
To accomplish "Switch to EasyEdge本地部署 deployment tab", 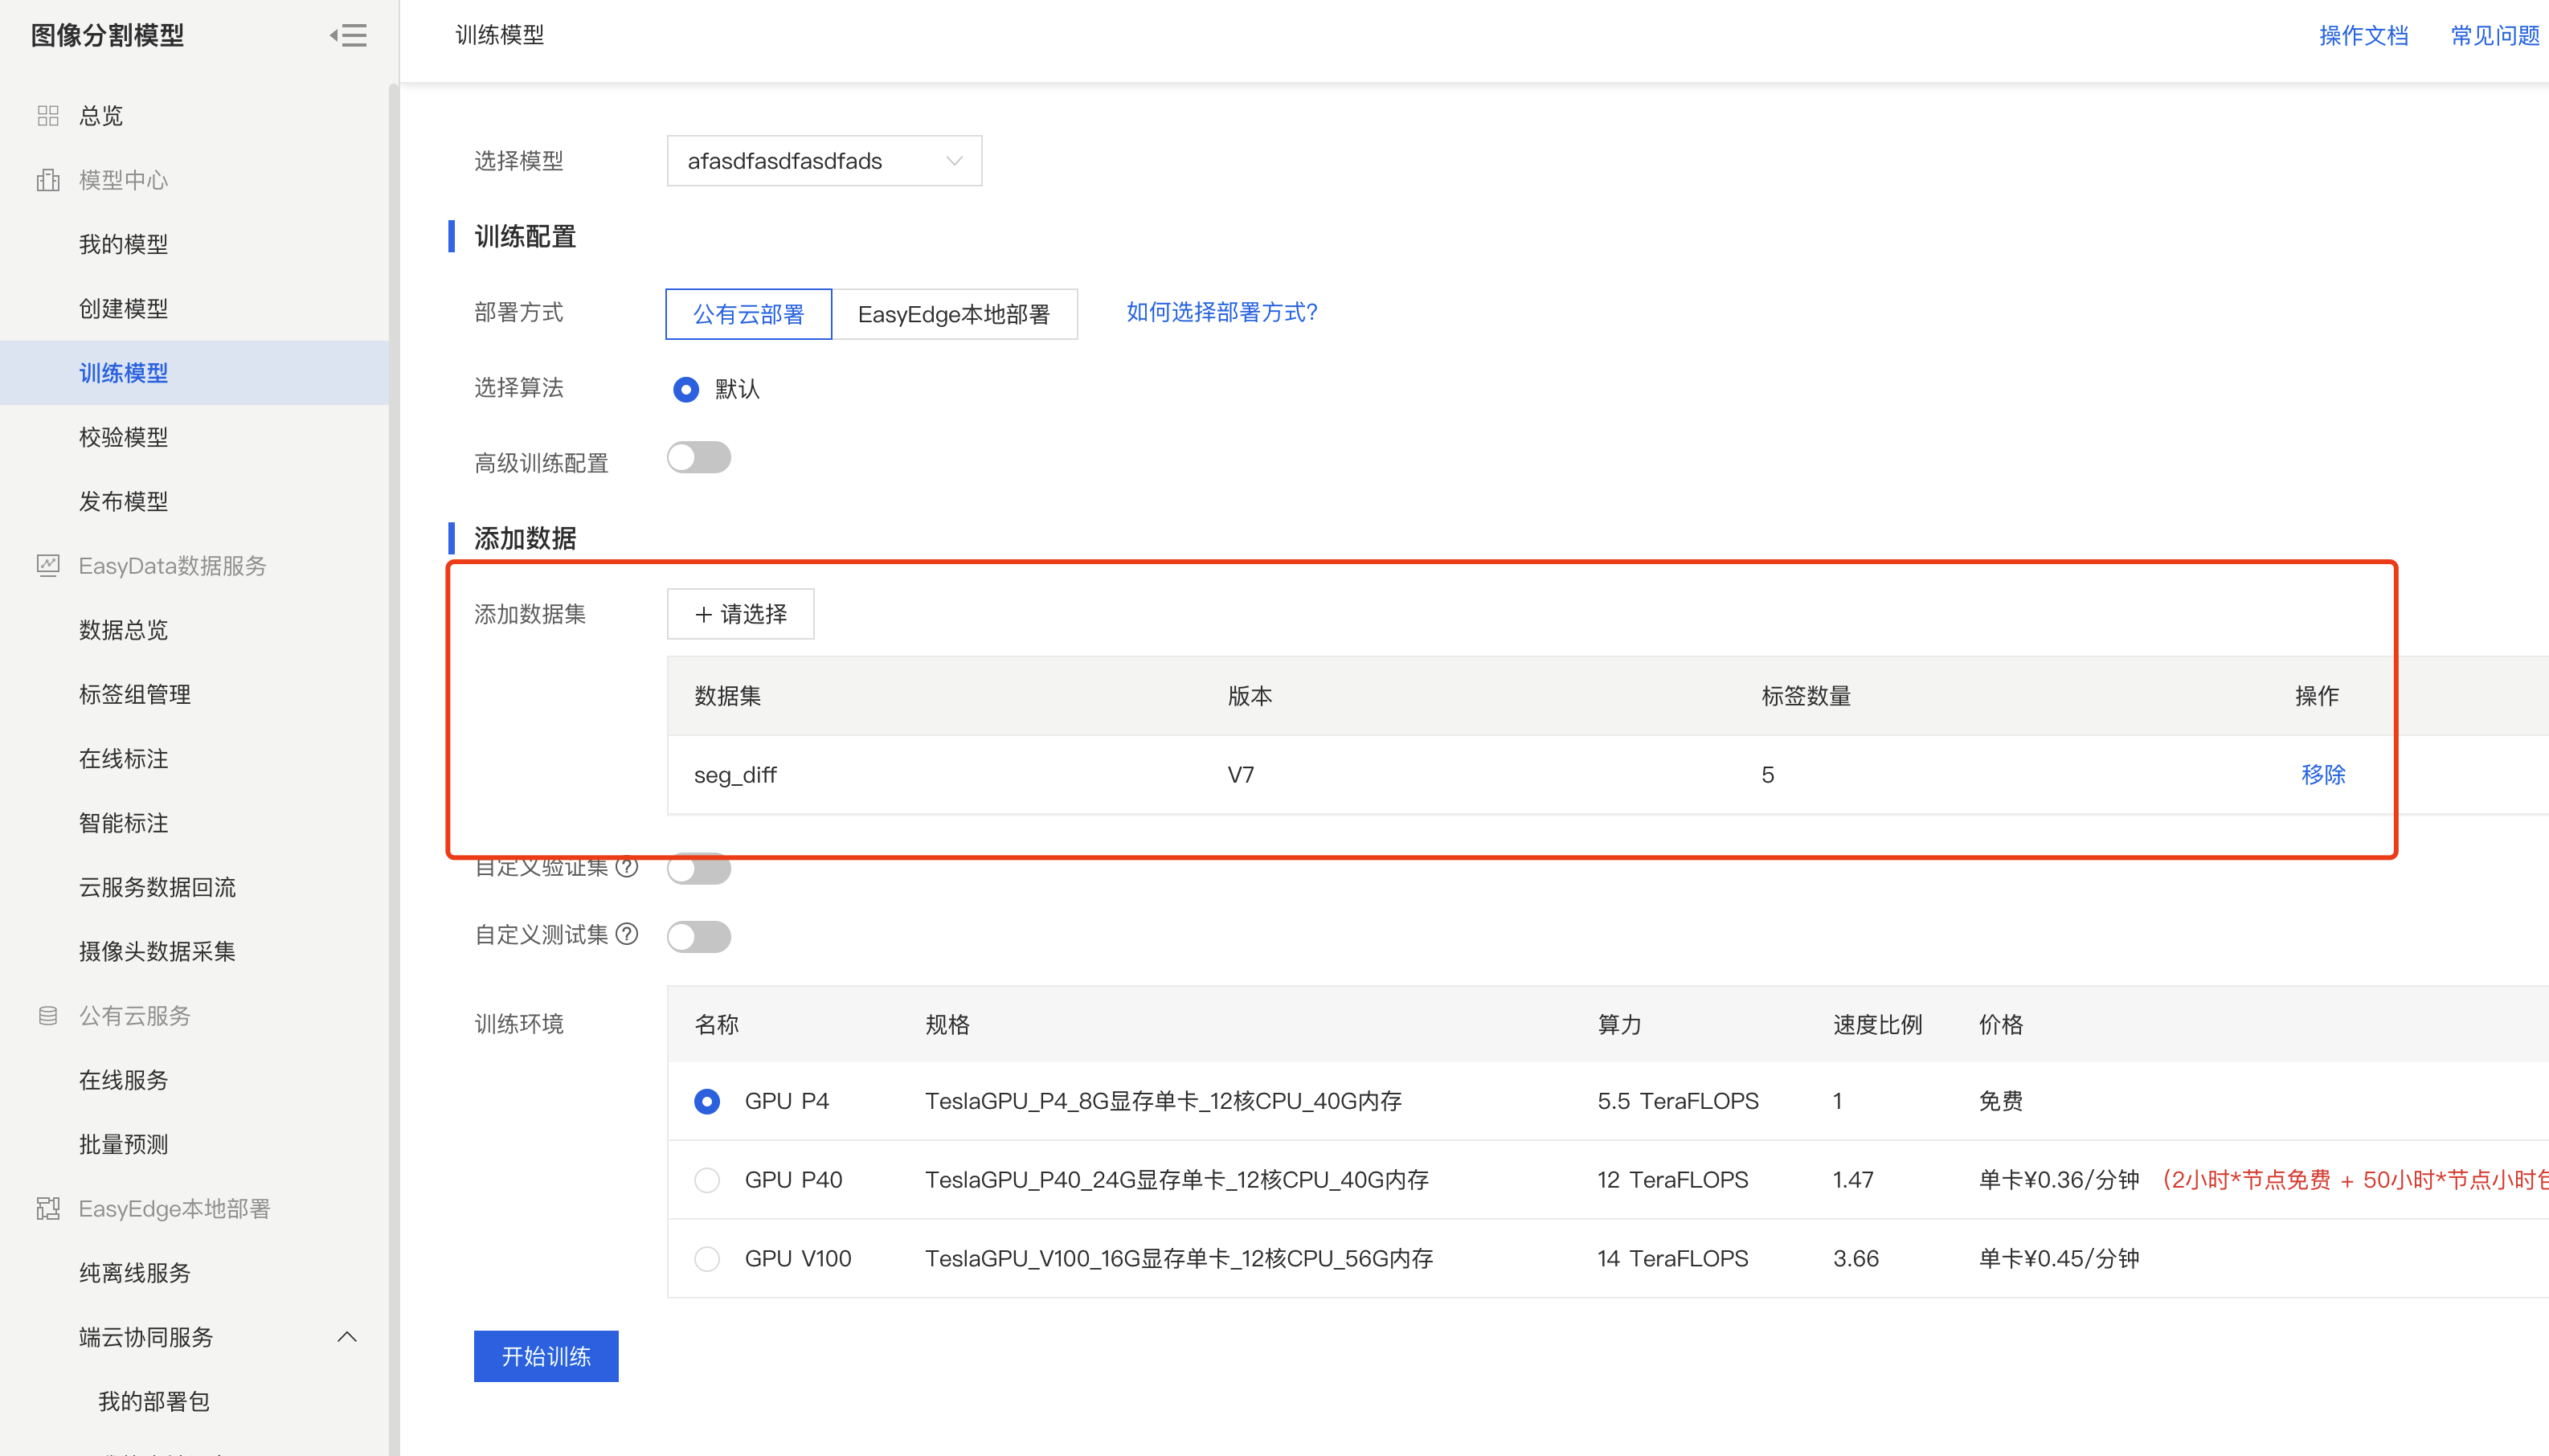I will (954, 314).
